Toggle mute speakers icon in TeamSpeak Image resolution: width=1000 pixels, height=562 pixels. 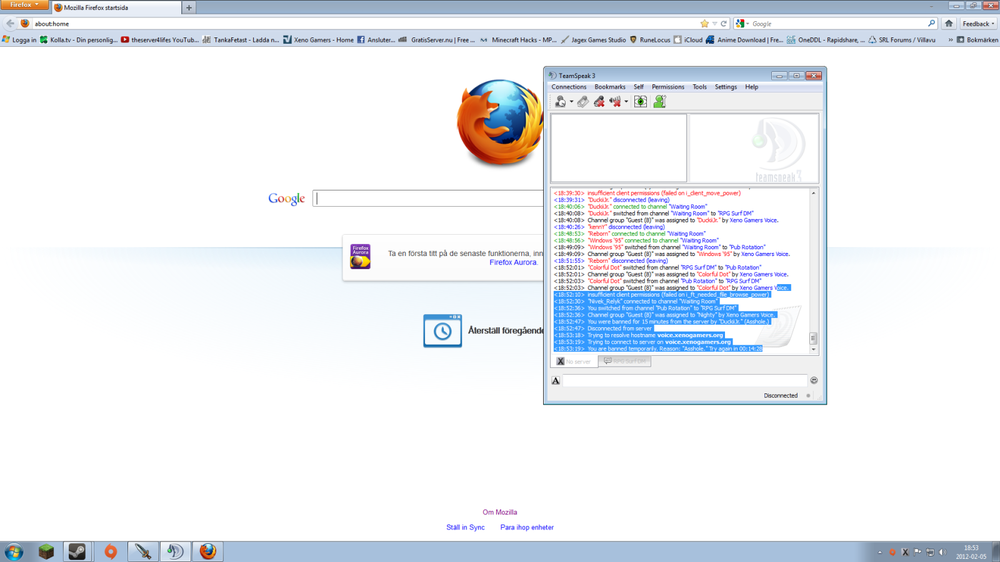(x=615, y=101)
